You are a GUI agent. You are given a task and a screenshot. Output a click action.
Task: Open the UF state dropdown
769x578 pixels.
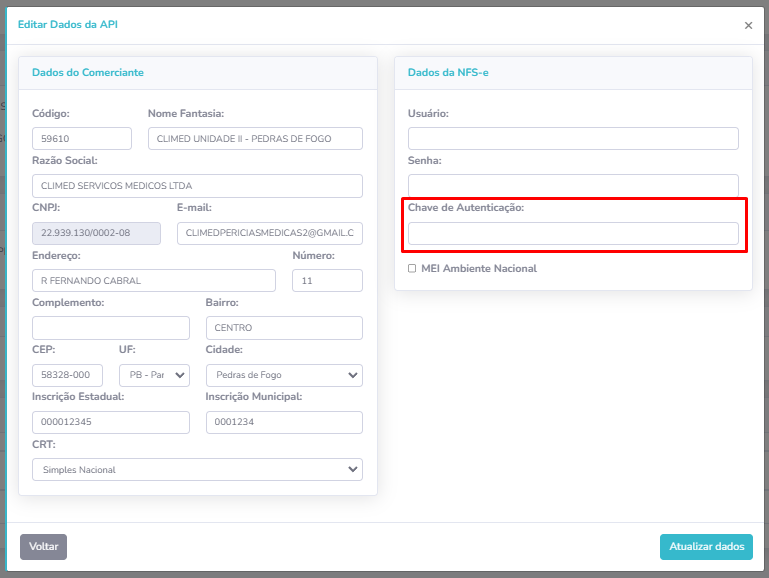coord(153,375)
